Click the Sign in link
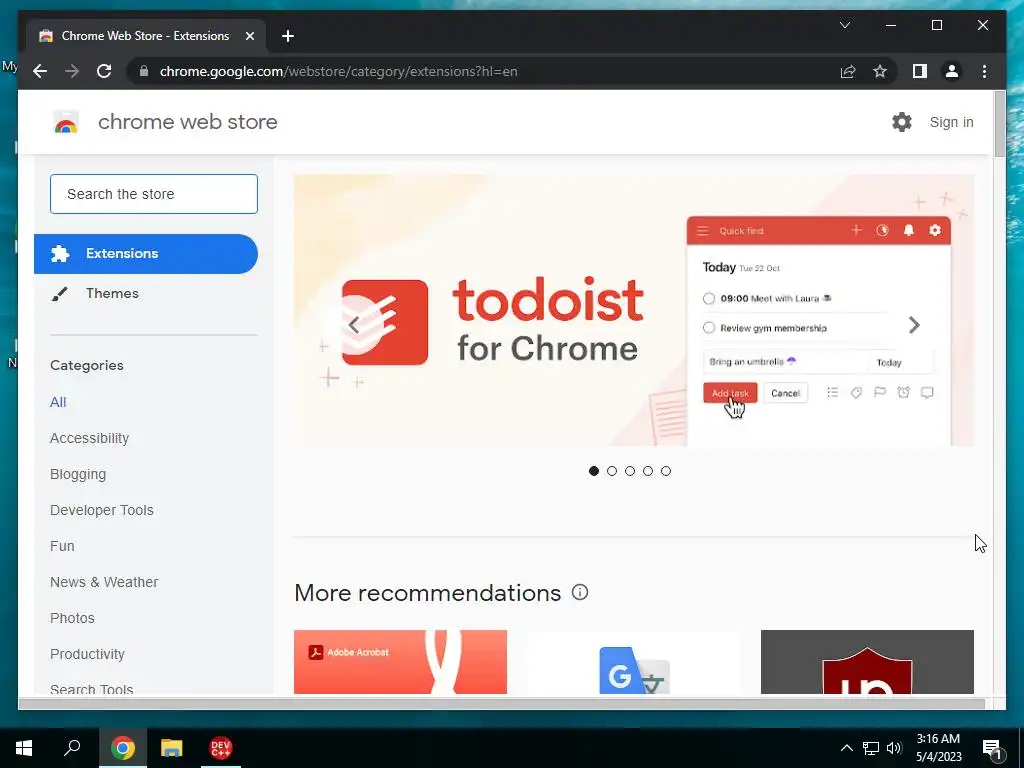The height and width of the screenshot is (768, 1024). click(952, 122)
